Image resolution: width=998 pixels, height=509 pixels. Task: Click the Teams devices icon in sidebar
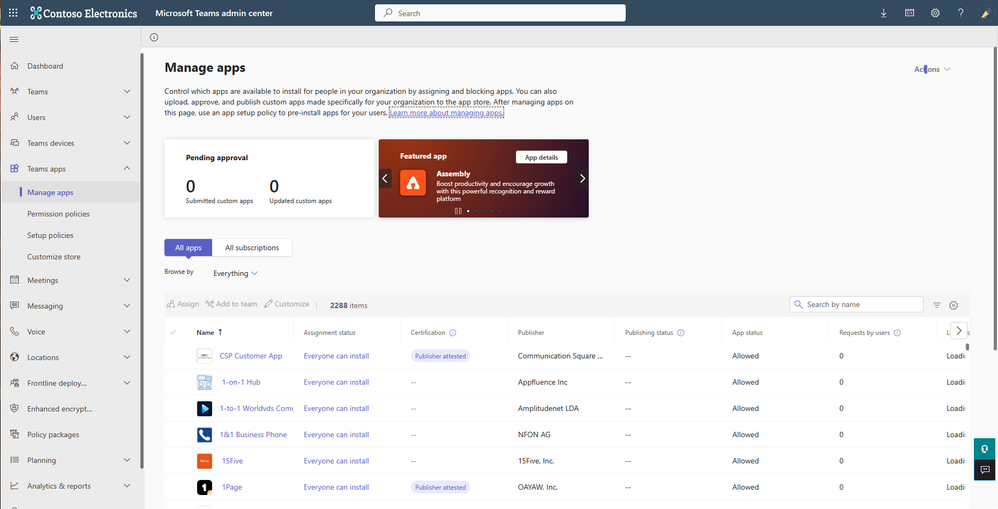[x=15, y=143]
